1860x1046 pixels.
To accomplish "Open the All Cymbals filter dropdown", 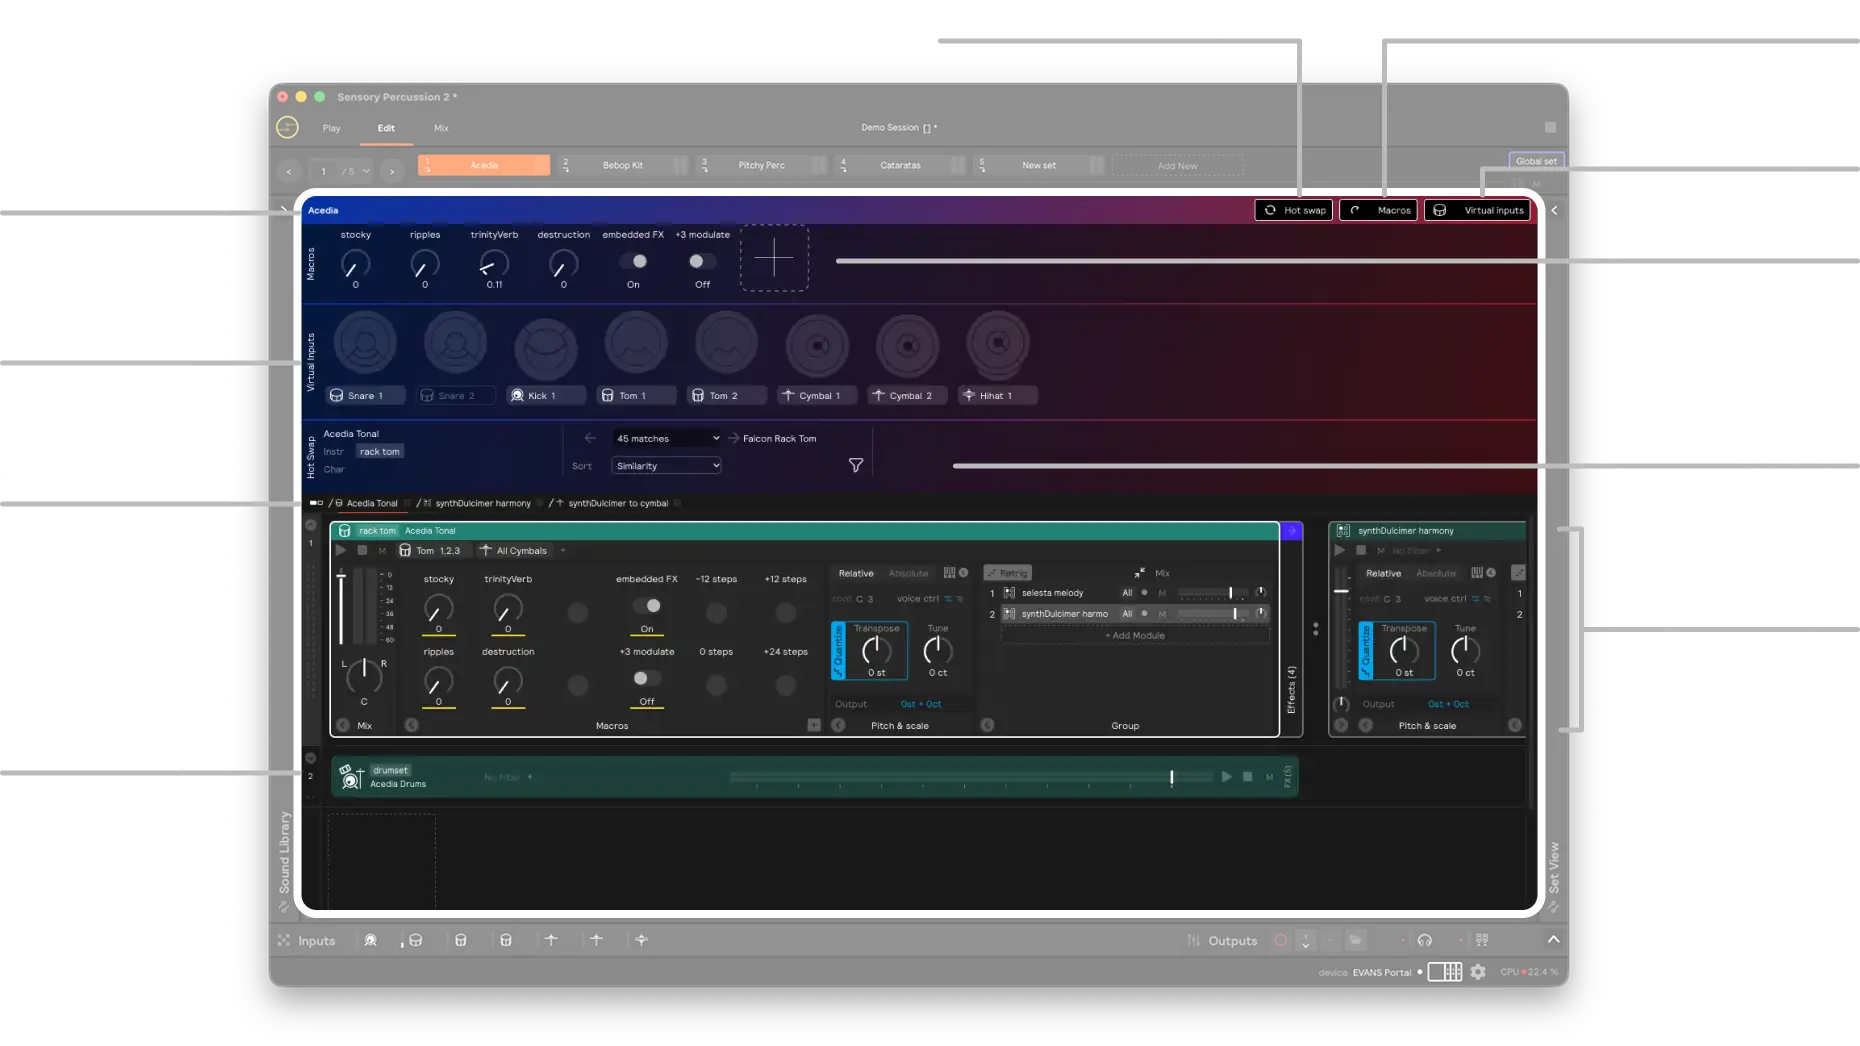I will (515, 550).
